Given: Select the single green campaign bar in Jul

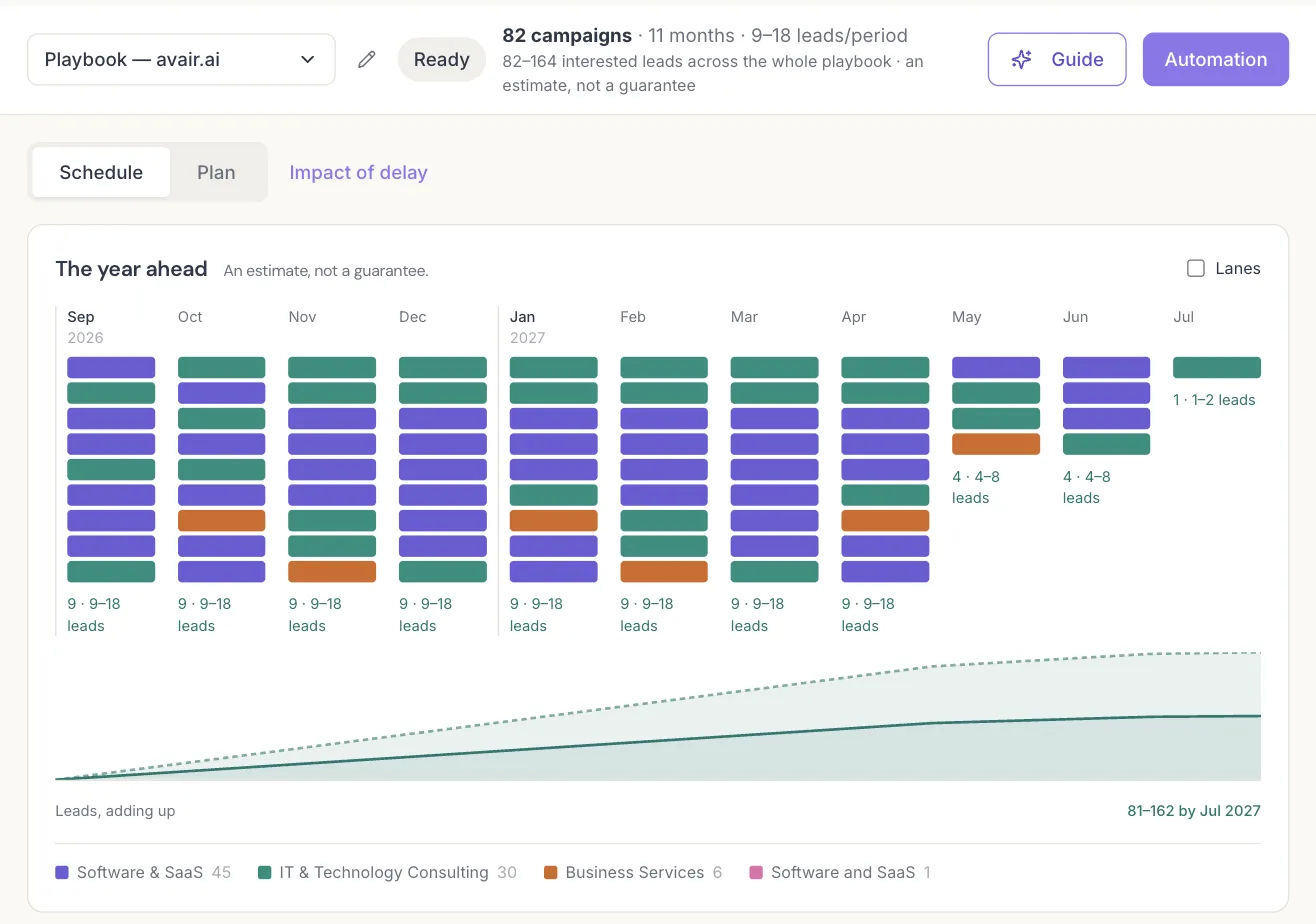Looking at the screenshot, I should pyautogui.click(x=1217, y=368).
